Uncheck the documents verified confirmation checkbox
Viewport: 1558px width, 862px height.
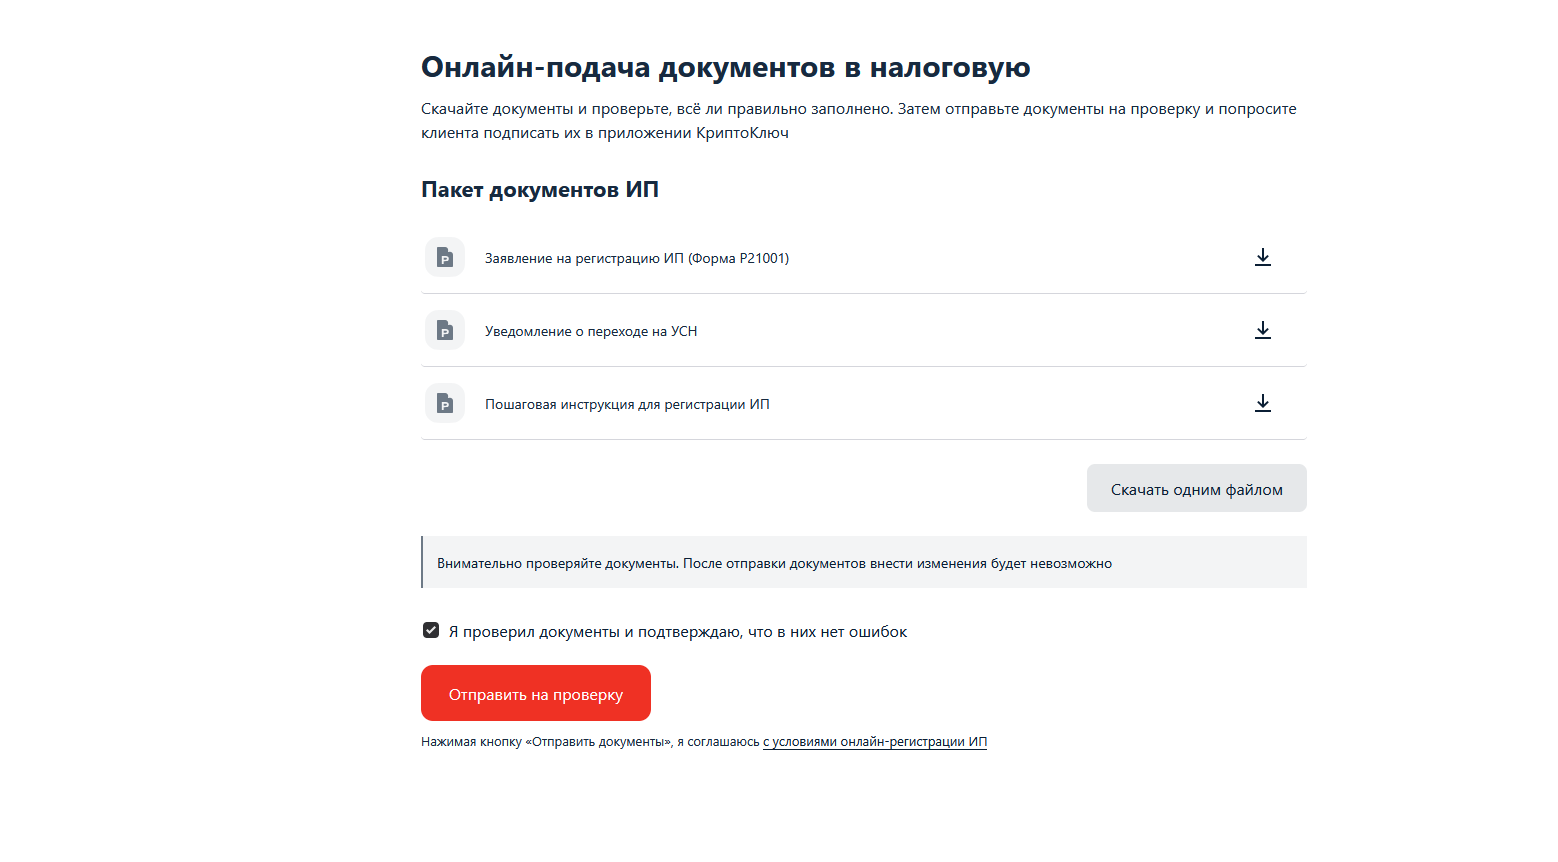431,630
